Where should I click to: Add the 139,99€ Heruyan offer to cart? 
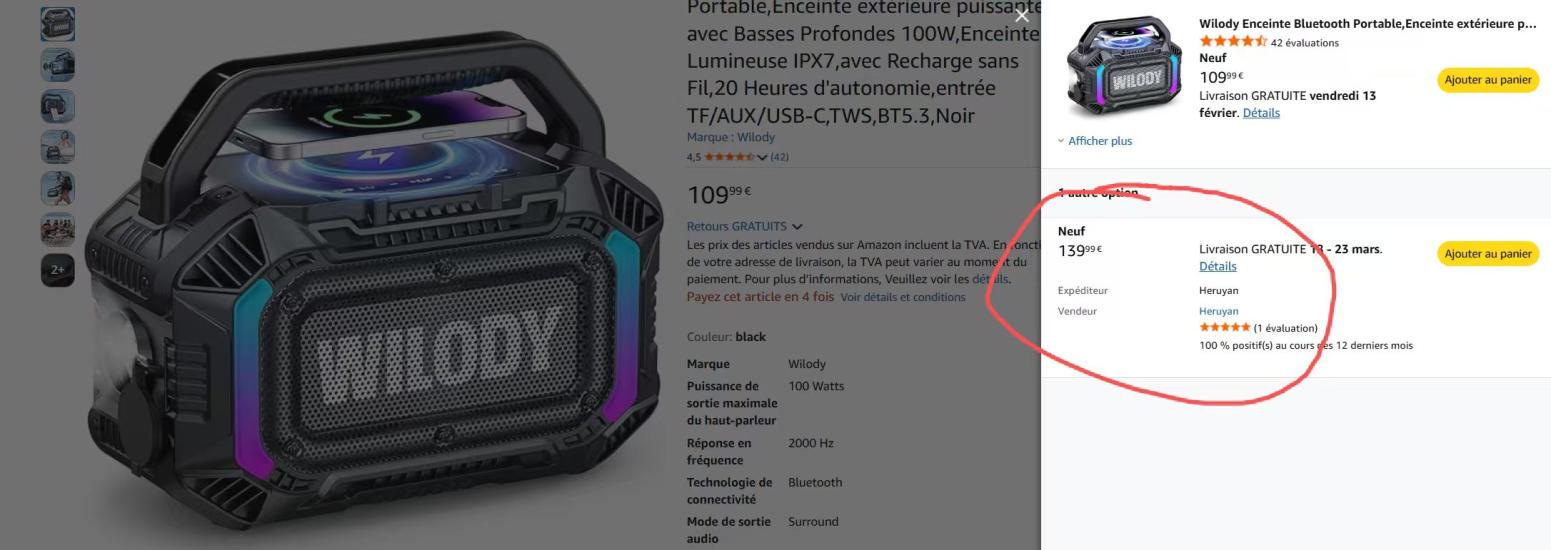tap(1488, 254)
